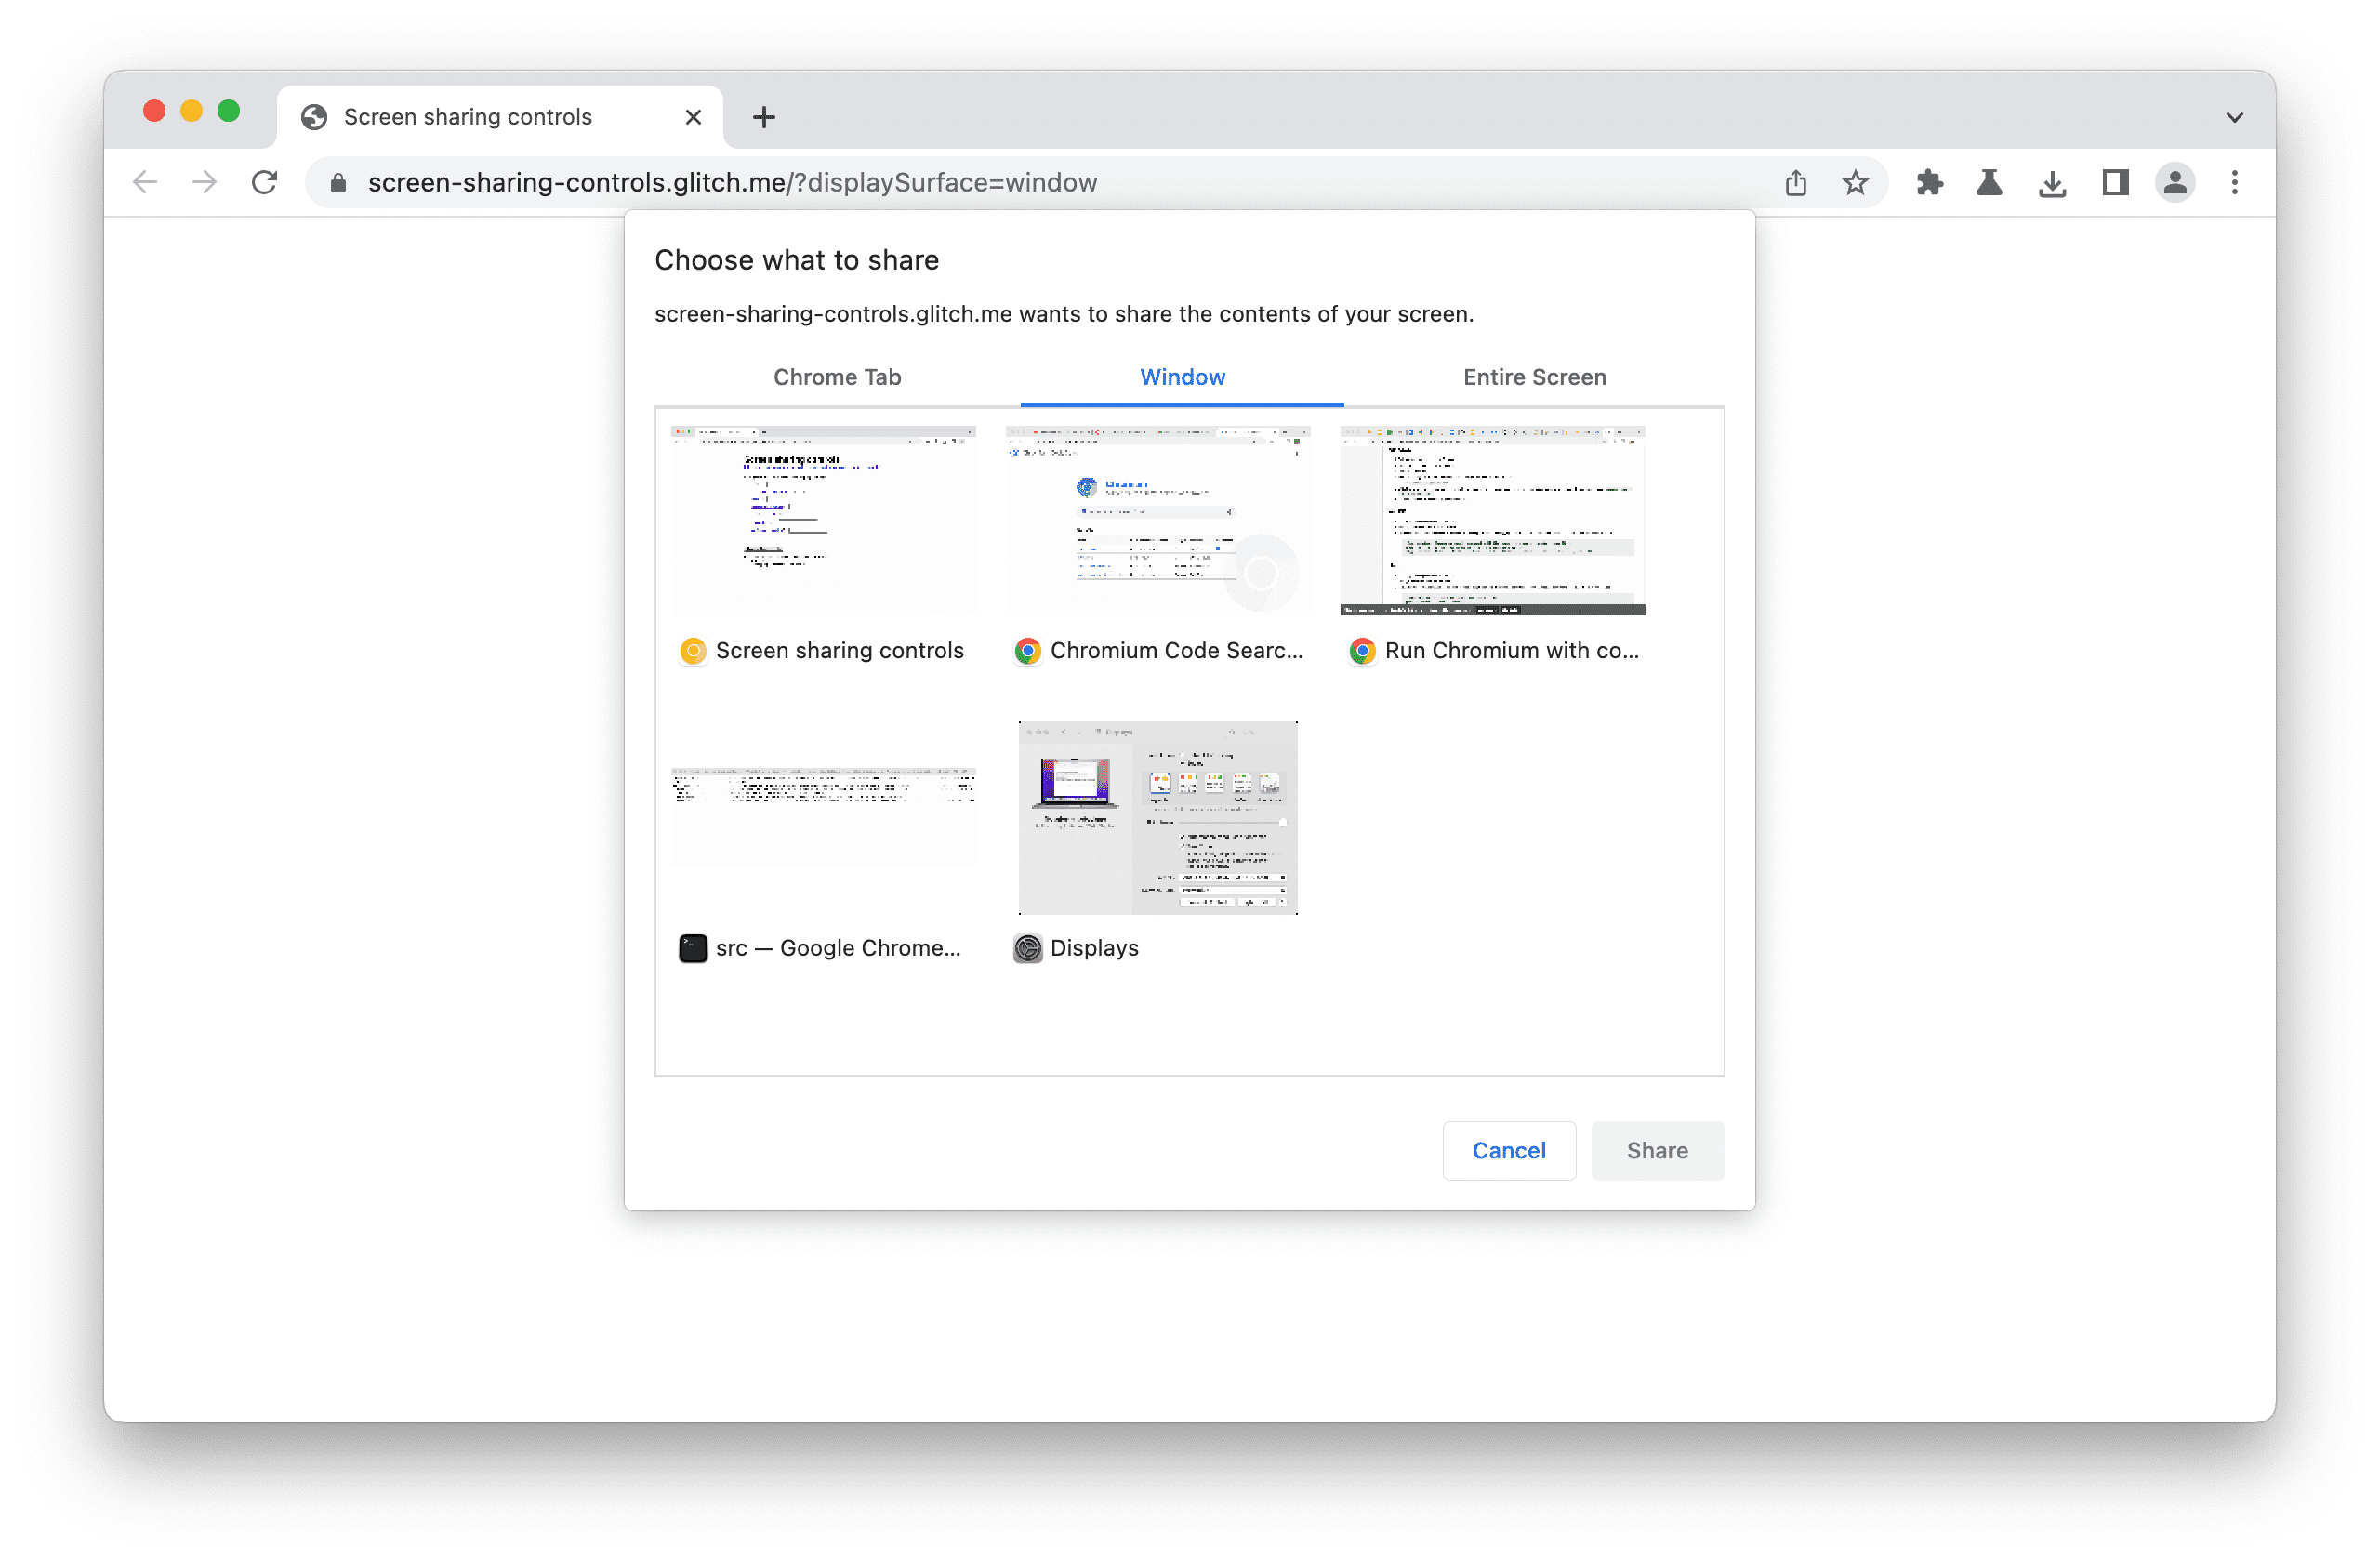Click the download icon in toolbar
Image resolution: width=2380 pixels, height=1560 pixels.
click(2051, 181)
